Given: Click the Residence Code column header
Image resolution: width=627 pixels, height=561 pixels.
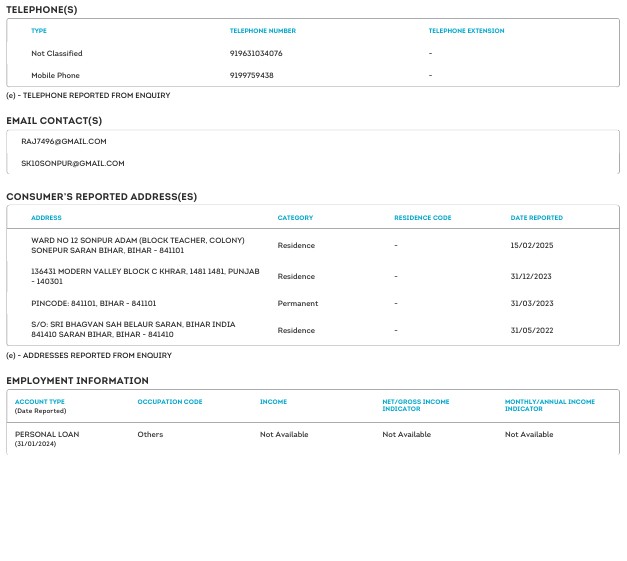Looking at the screenshot, I should tap(423, 217).
